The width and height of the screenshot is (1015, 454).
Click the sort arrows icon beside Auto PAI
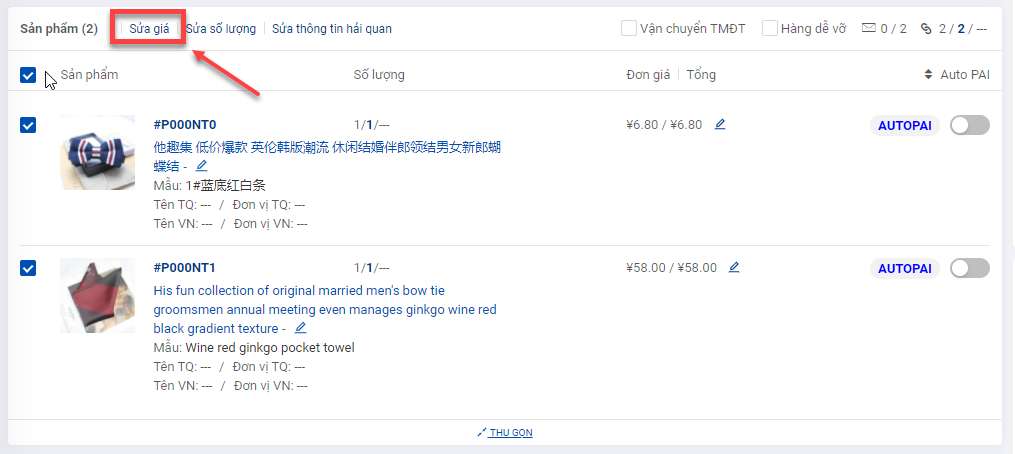coord(929,75)
